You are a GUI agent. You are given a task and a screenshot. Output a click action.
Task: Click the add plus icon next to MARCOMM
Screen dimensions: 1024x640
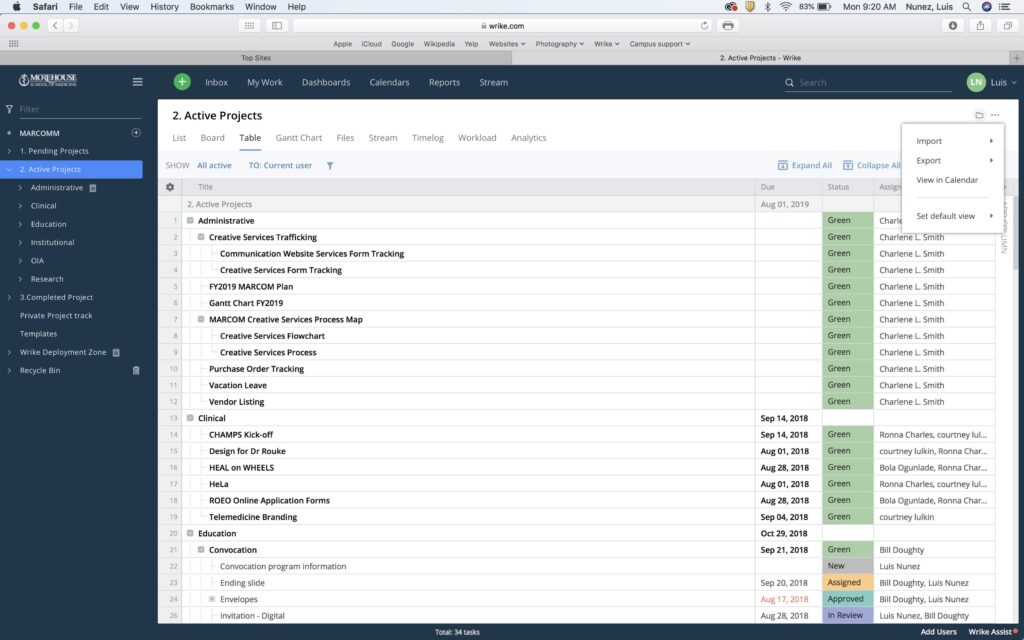136,133
